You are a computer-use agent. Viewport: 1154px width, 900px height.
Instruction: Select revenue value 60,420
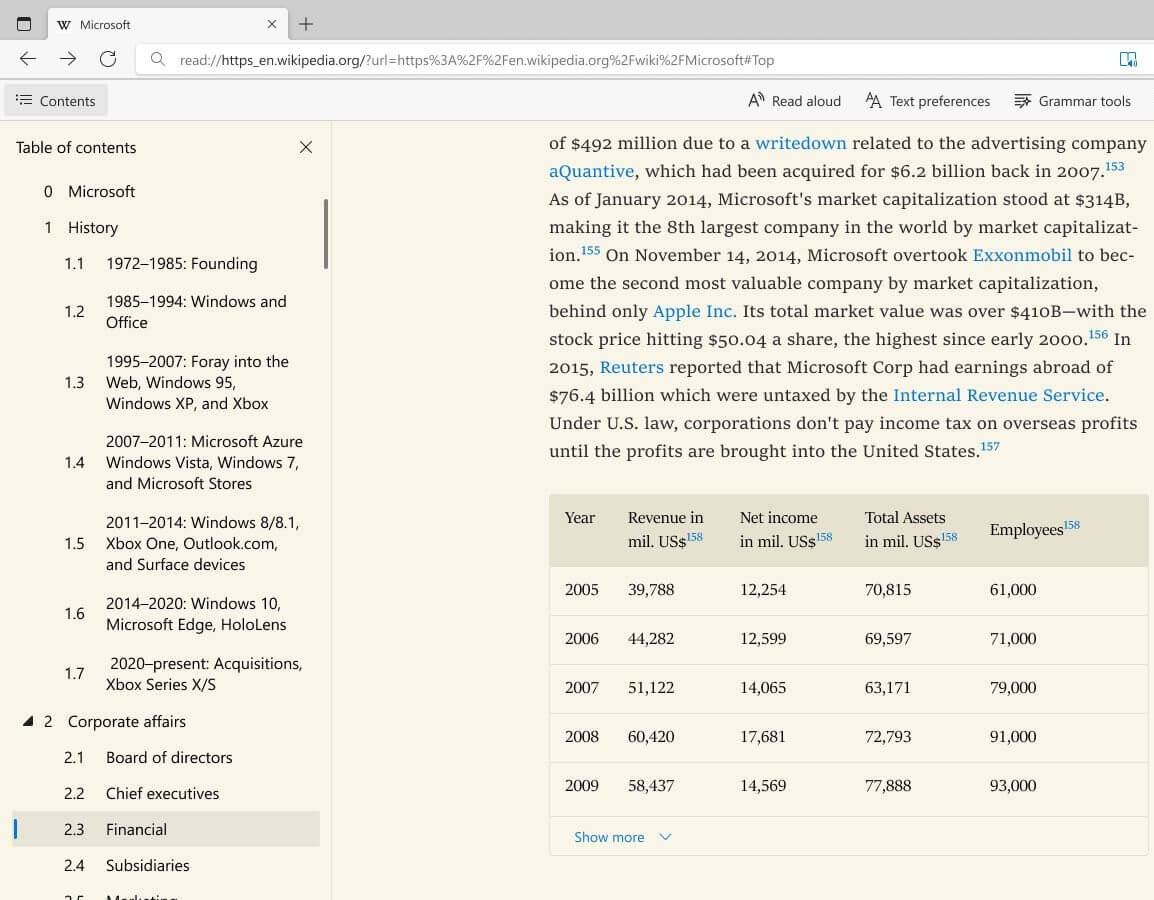(651, 737)
